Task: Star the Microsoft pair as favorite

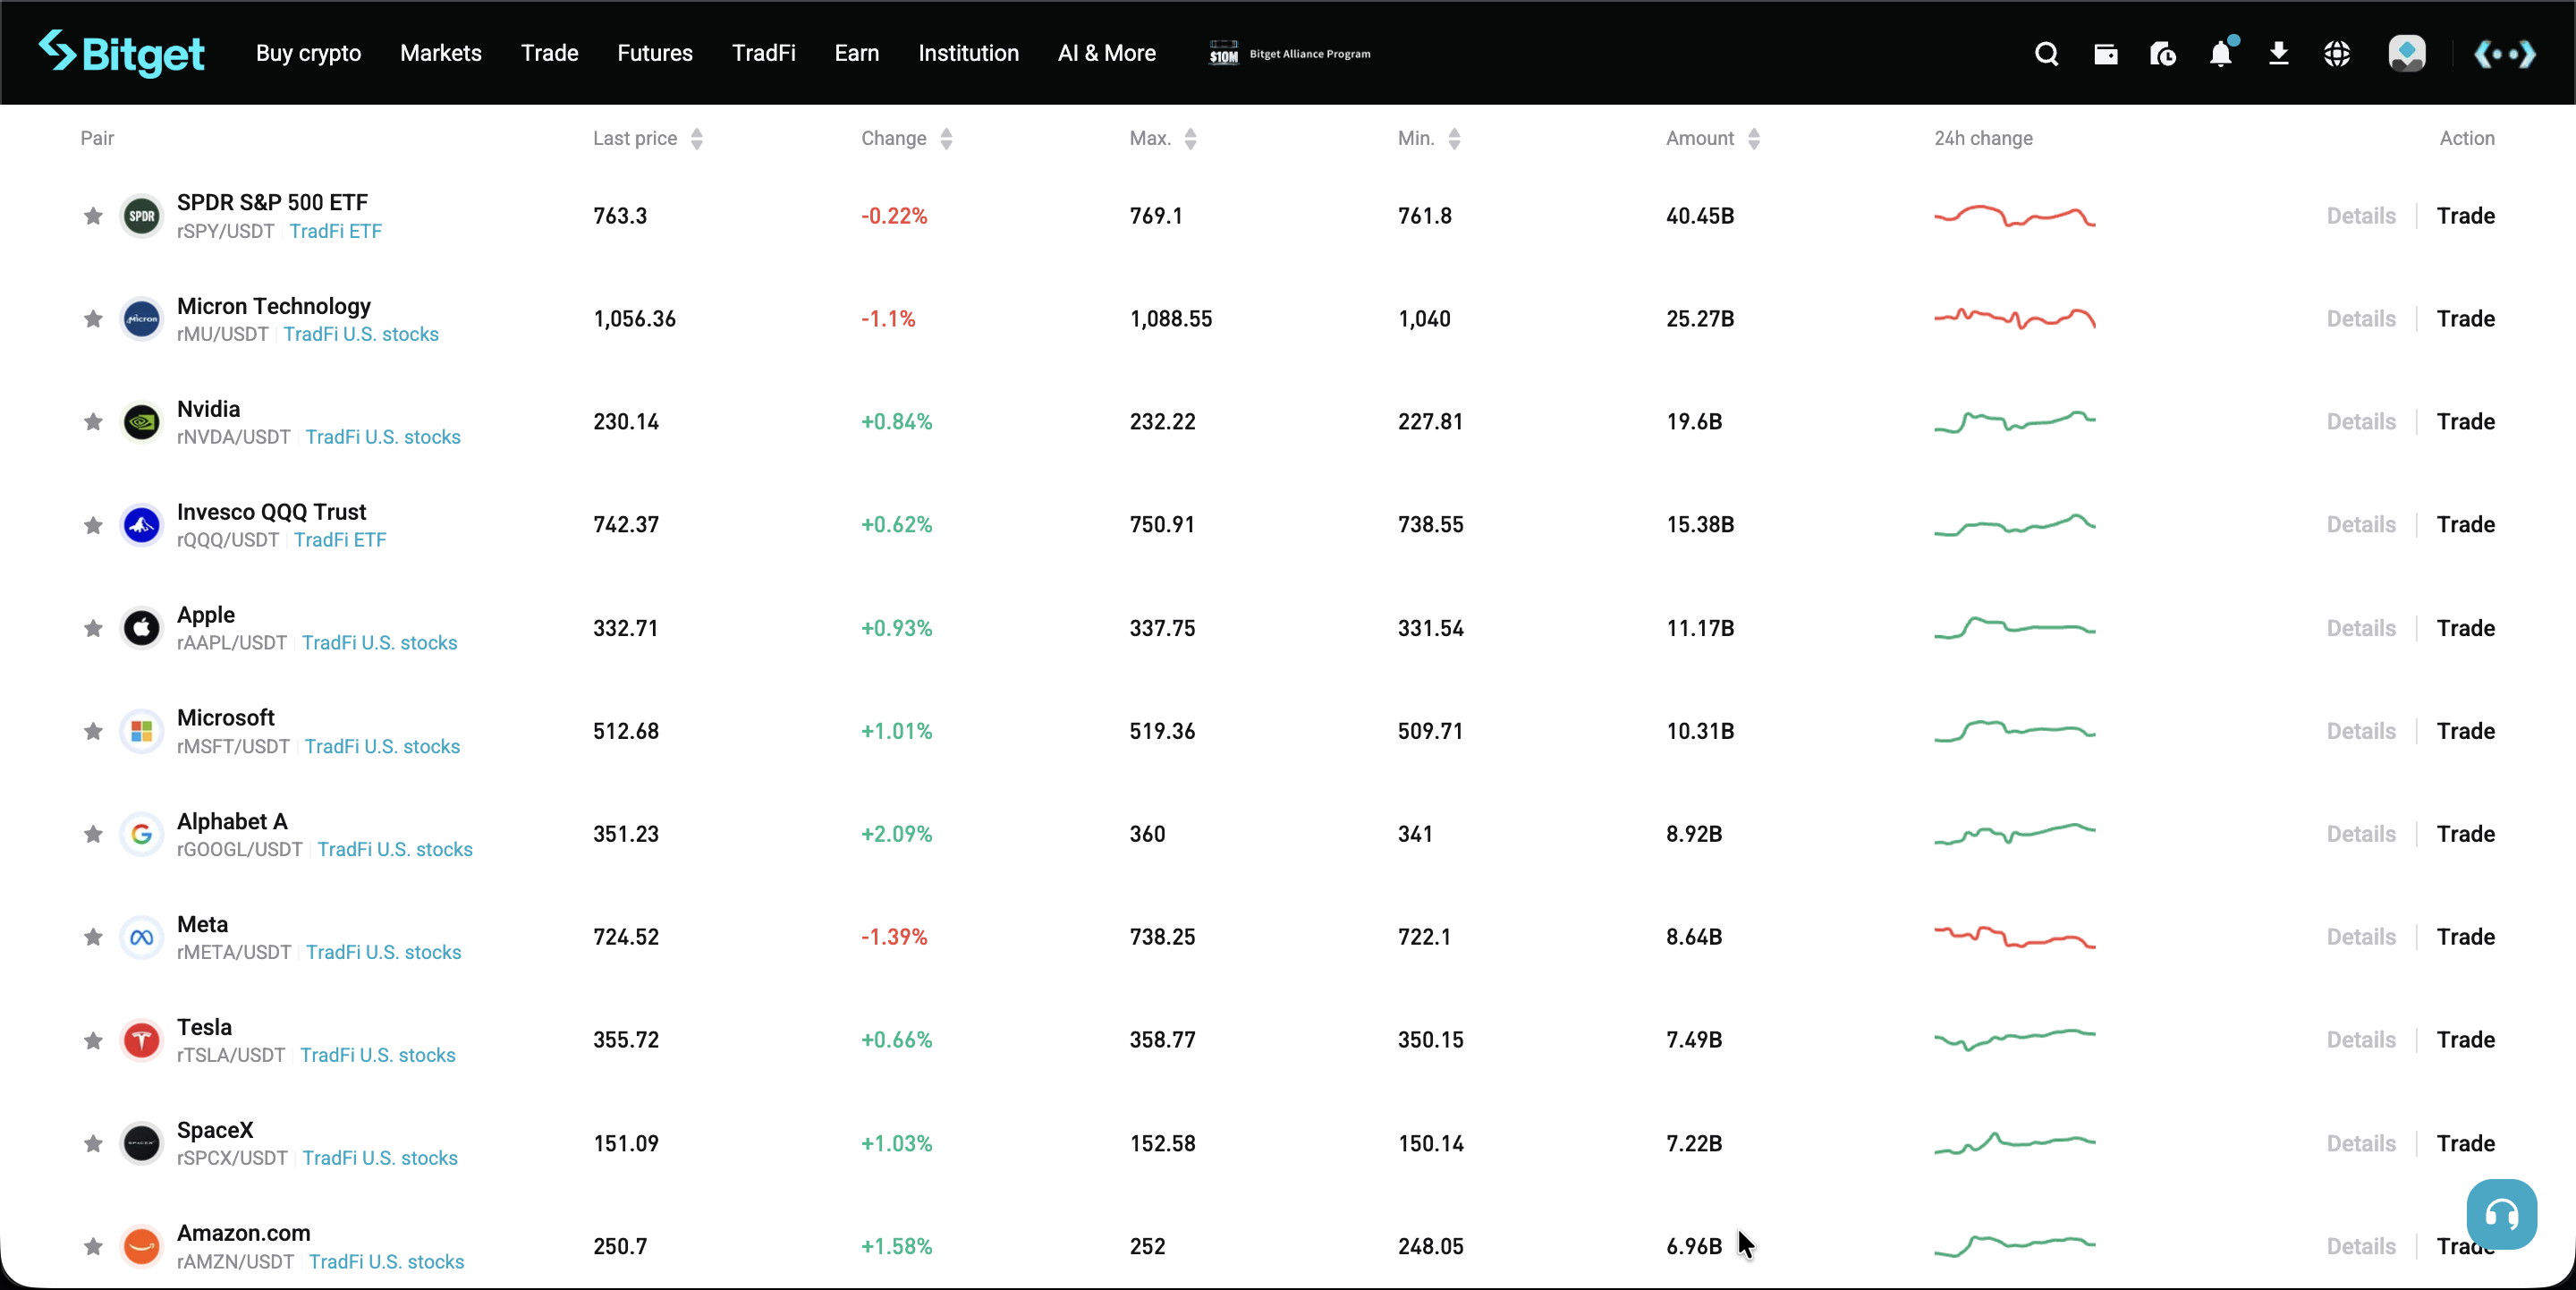Action: coord(93,731)
